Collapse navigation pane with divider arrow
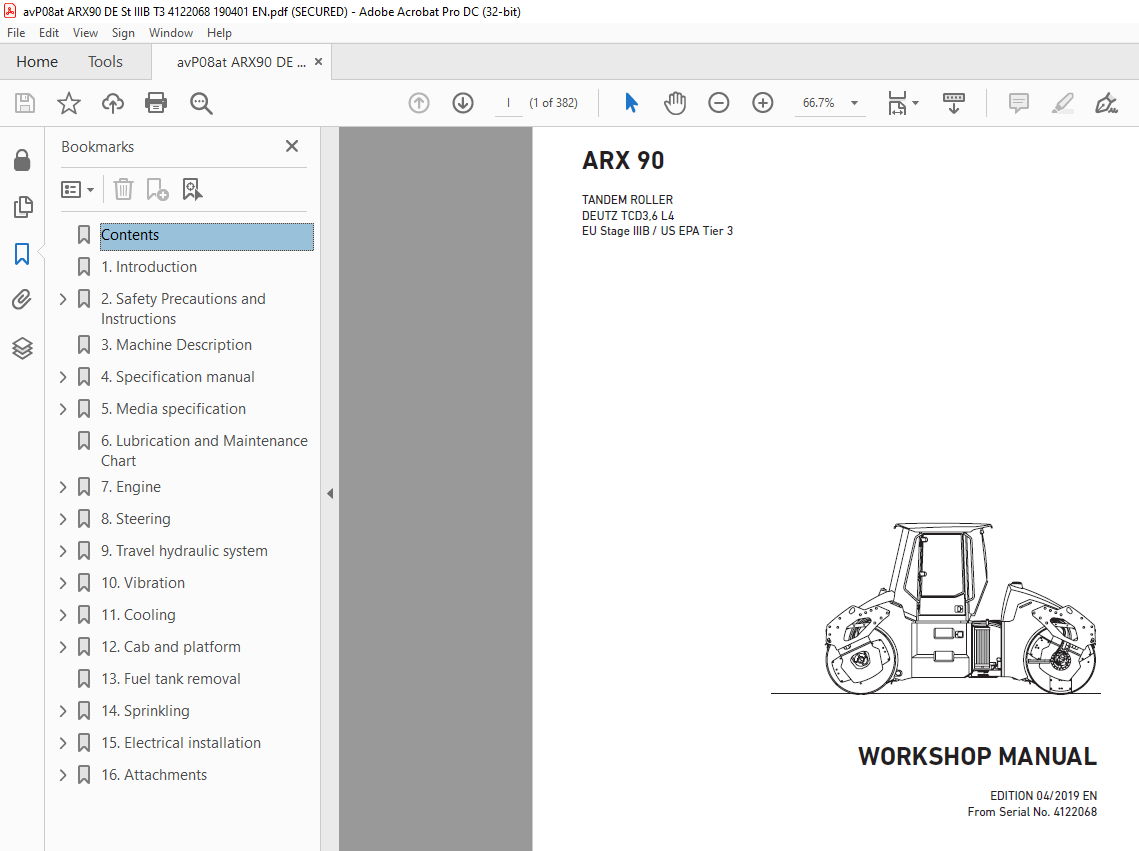This screenshot has height=851, width=1139. pos(330,494)
